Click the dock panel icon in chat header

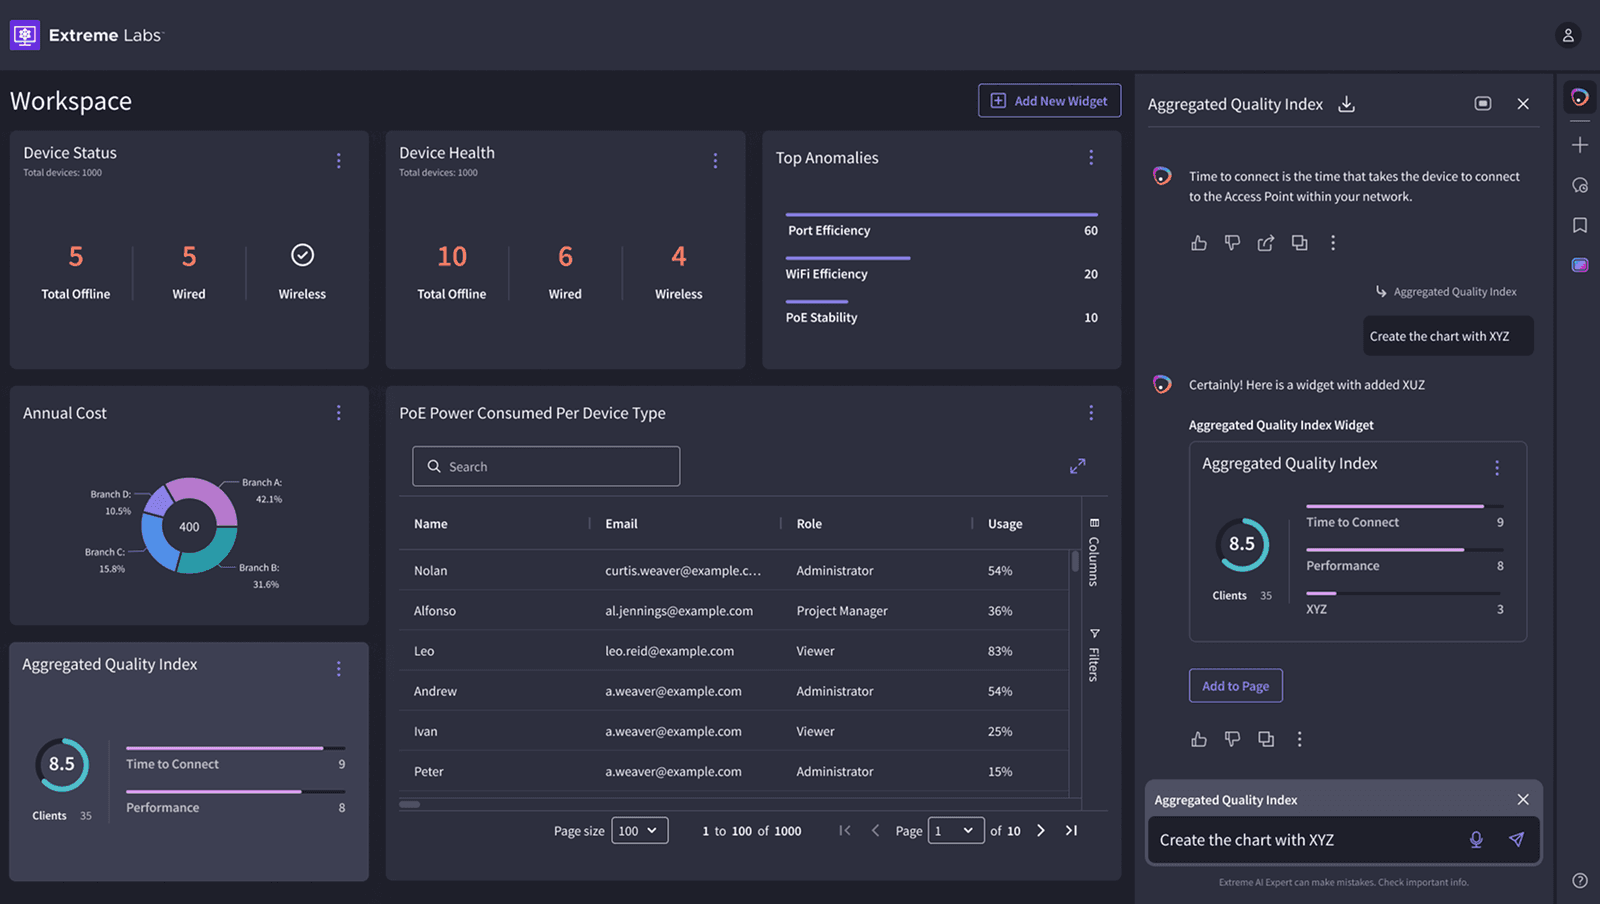pyautogui.click(x=1483, y=104)
